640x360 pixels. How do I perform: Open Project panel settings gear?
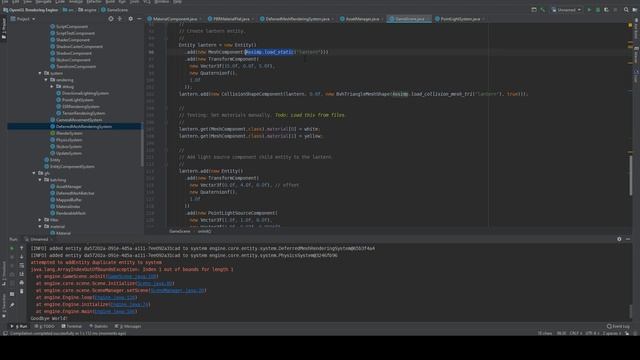pyautogui.click(x=131, y=19)
